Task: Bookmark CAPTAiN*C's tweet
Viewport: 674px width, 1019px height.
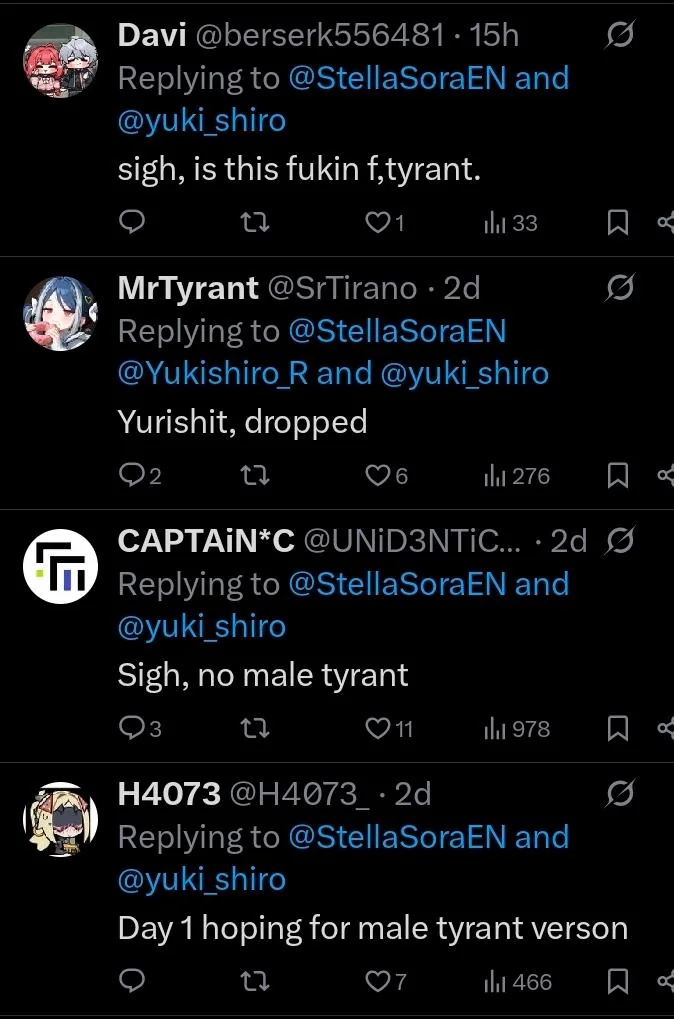Action: click(618, 729)
